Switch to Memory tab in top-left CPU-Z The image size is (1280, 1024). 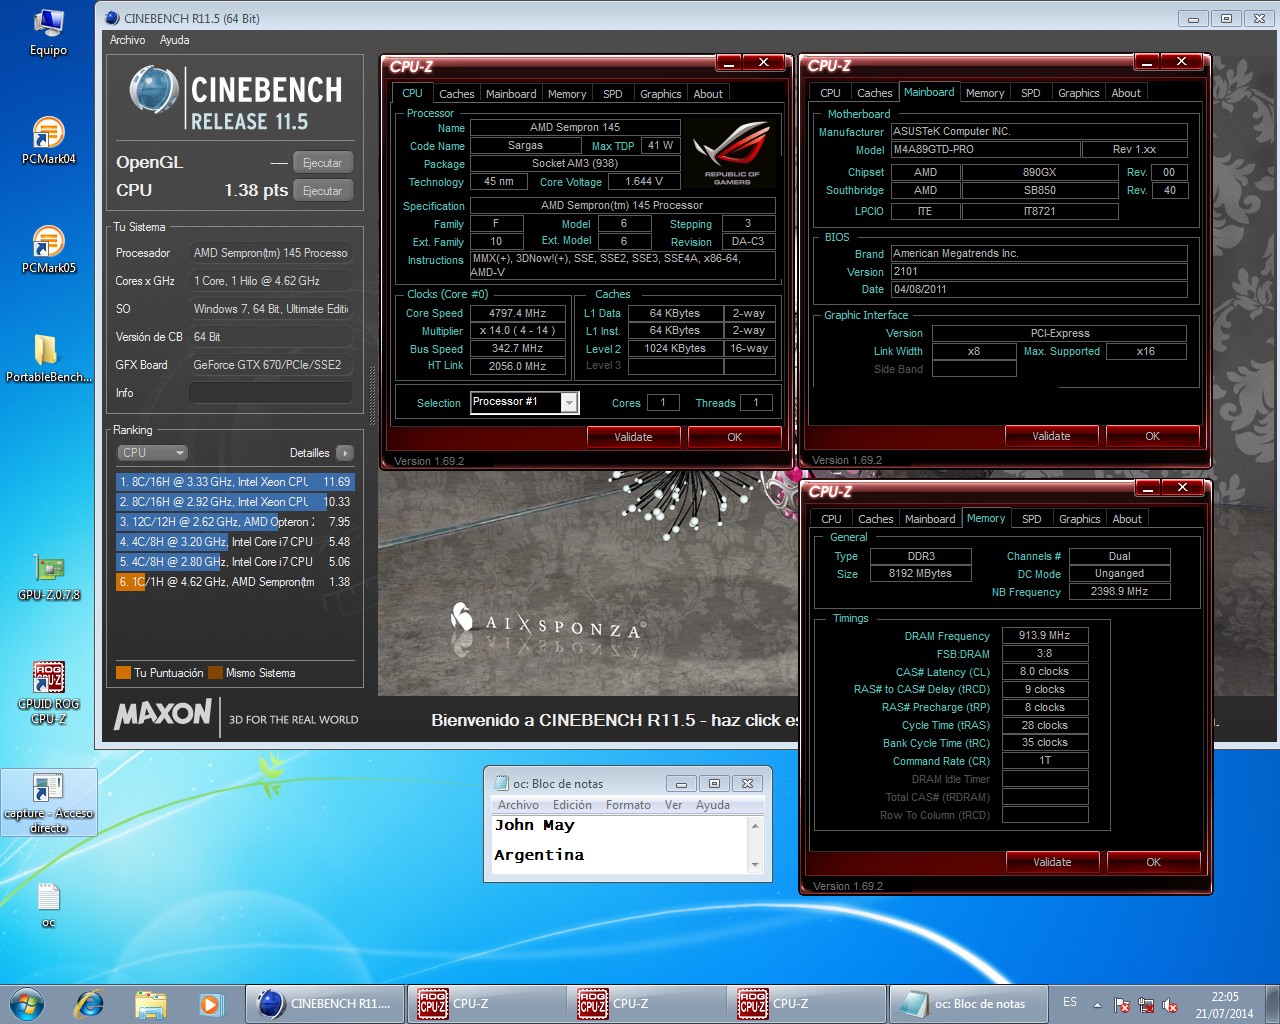(567, 94)
